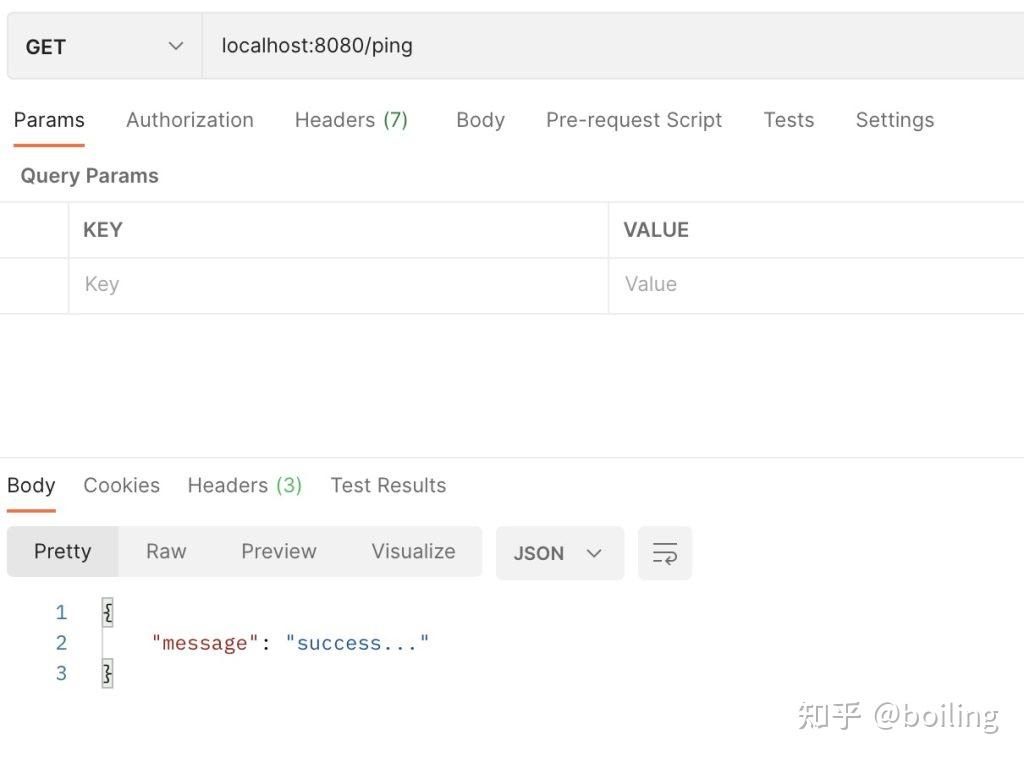Screen dimensions: 1024x763
Task: Click the request URL field
Action: tap(610, 46)
